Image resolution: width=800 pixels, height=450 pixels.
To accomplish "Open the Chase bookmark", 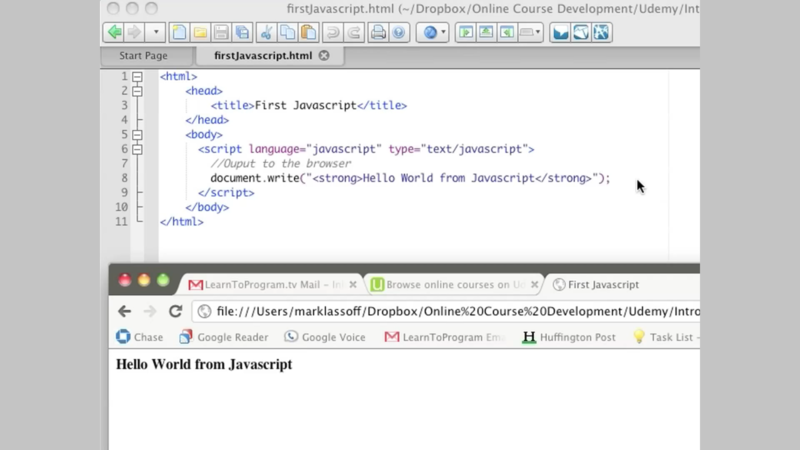I will coord(140,337).
